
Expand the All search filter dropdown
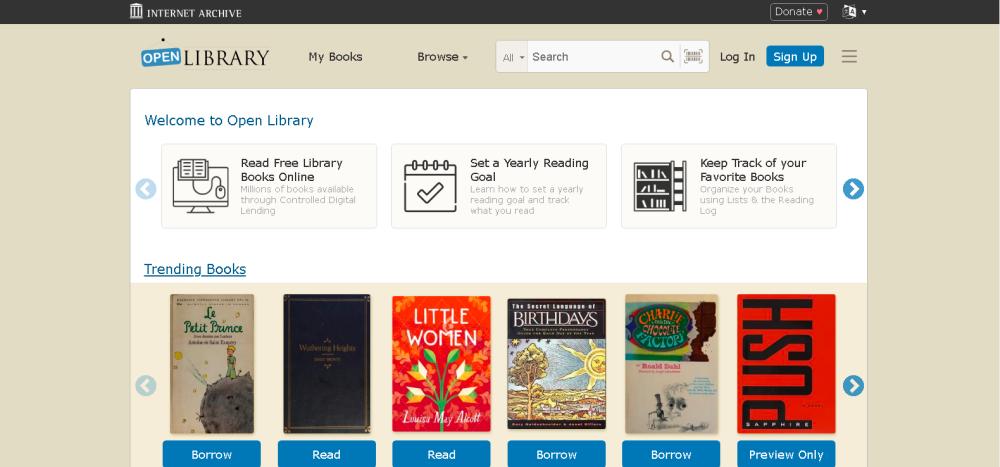(x=513, y=57)
